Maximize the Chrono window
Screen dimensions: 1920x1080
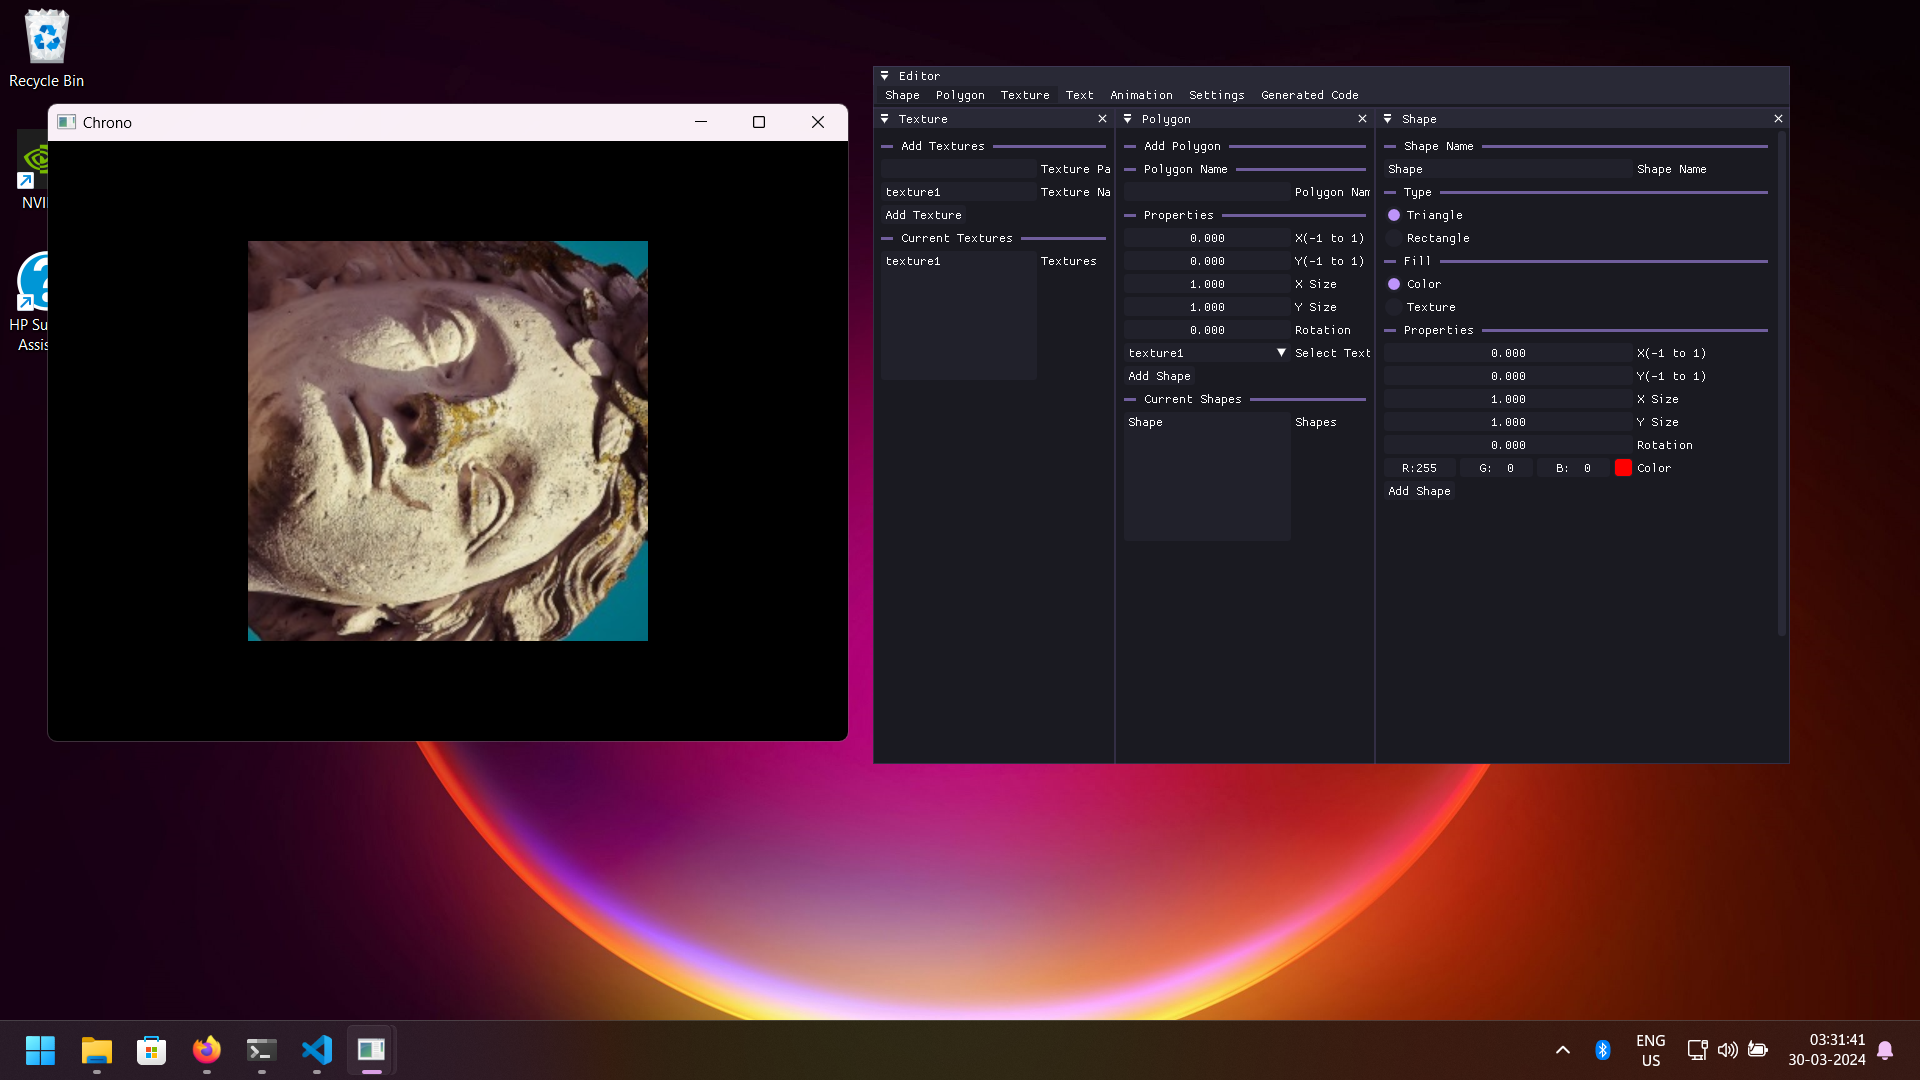[759, 122]
